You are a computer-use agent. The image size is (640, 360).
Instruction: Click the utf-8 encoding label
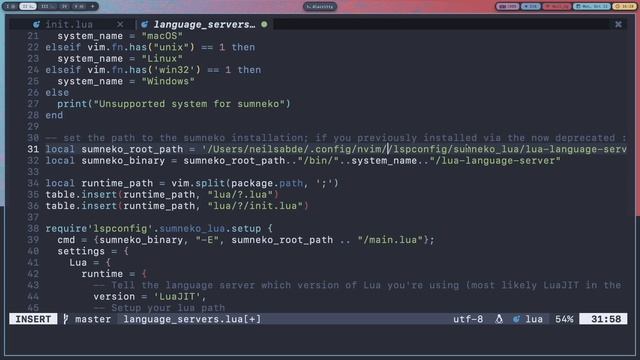tap(468, 319)
